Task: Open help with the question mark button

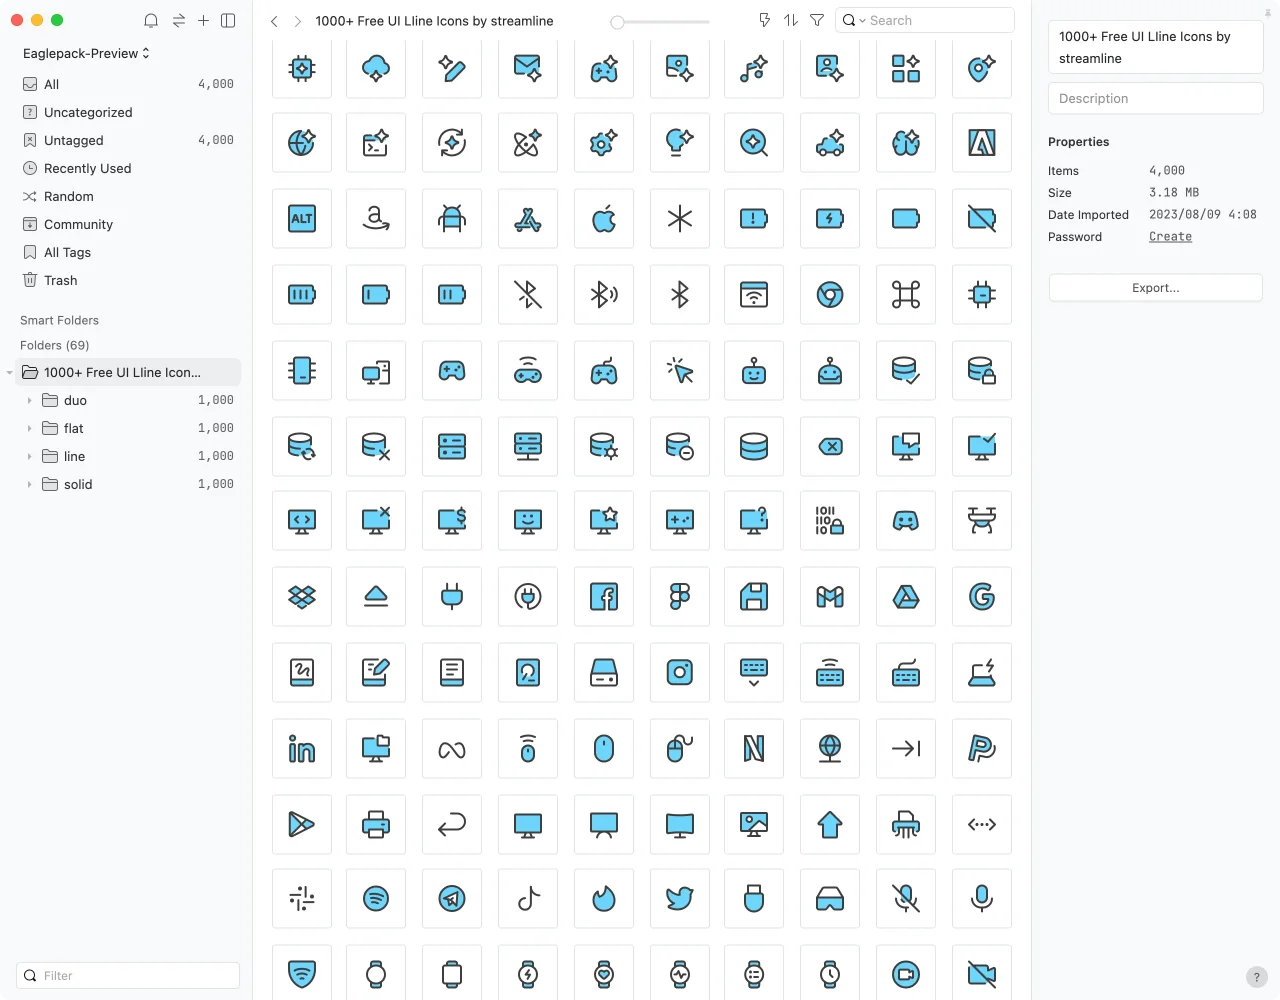Action: click(1257, 977)
